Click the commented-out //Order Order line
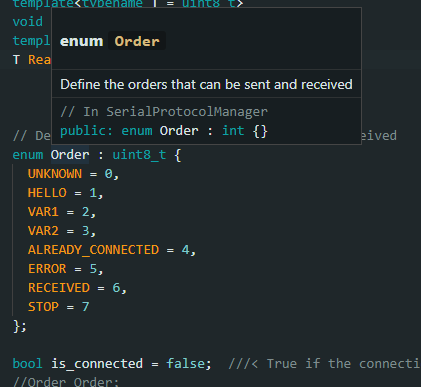Image resolution: width=421 pixels, height=387 pixels. 66,382
